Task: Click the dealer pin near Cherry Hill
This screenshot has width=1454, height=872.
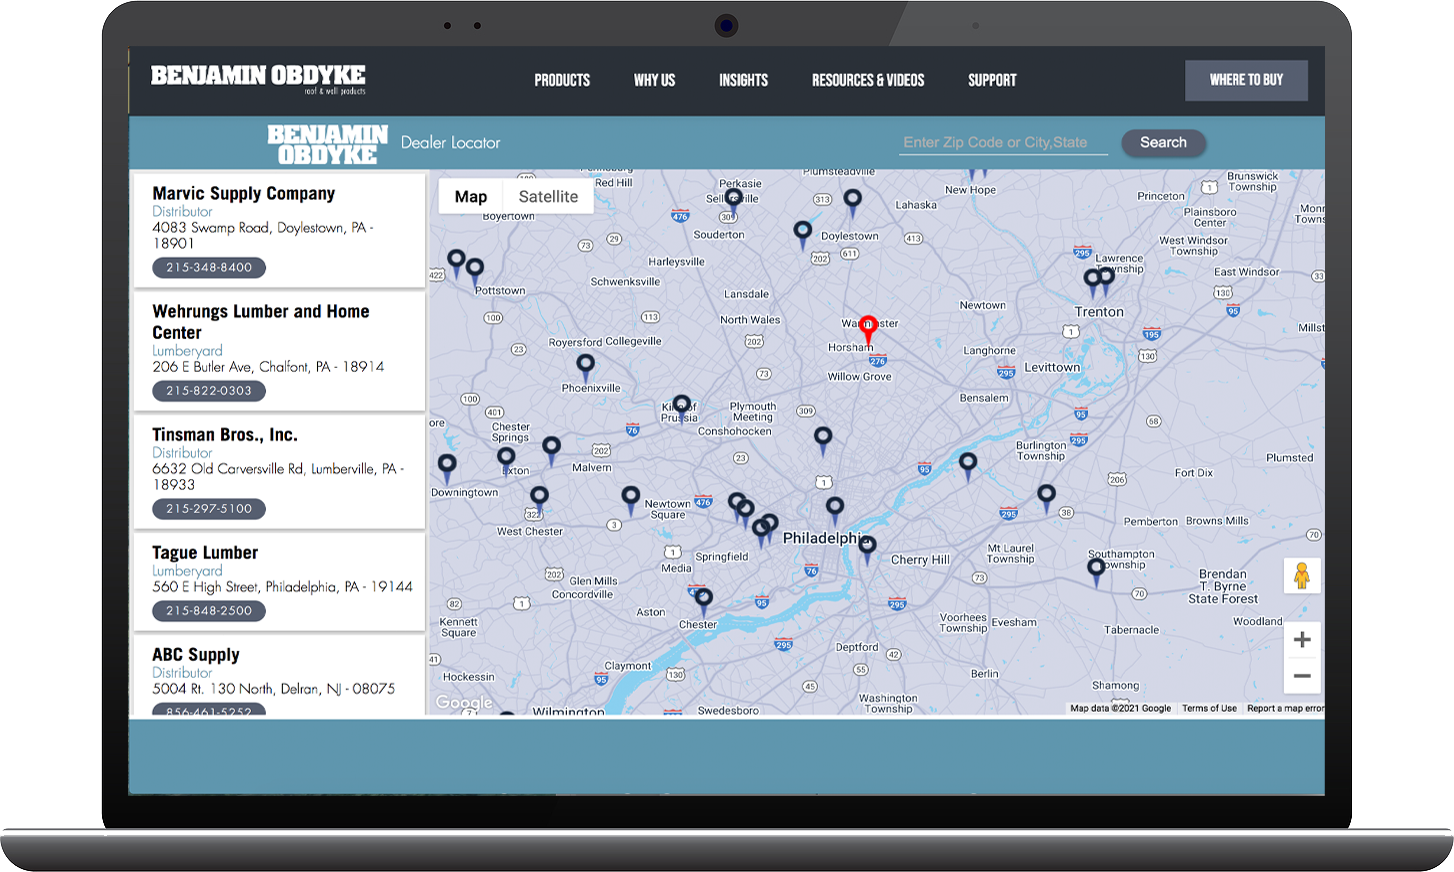Action: coord(867,549)
